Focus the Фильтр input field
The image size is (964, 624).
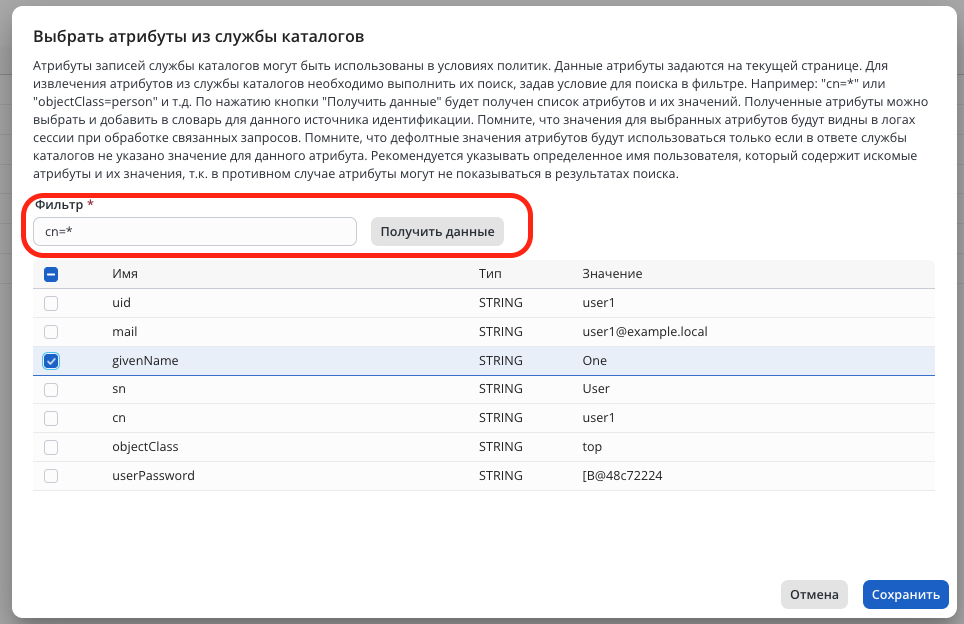click(x=194, y=232)
